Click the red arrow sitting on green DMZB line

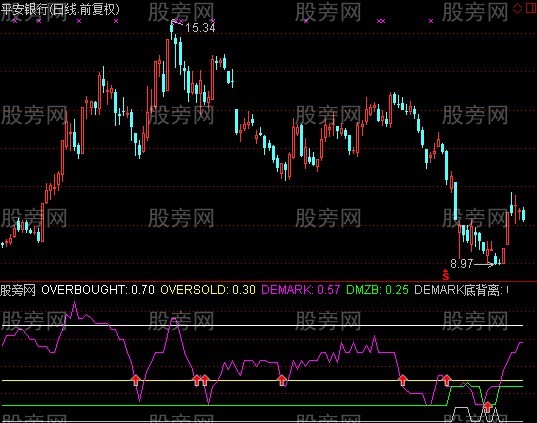[487, 407]
